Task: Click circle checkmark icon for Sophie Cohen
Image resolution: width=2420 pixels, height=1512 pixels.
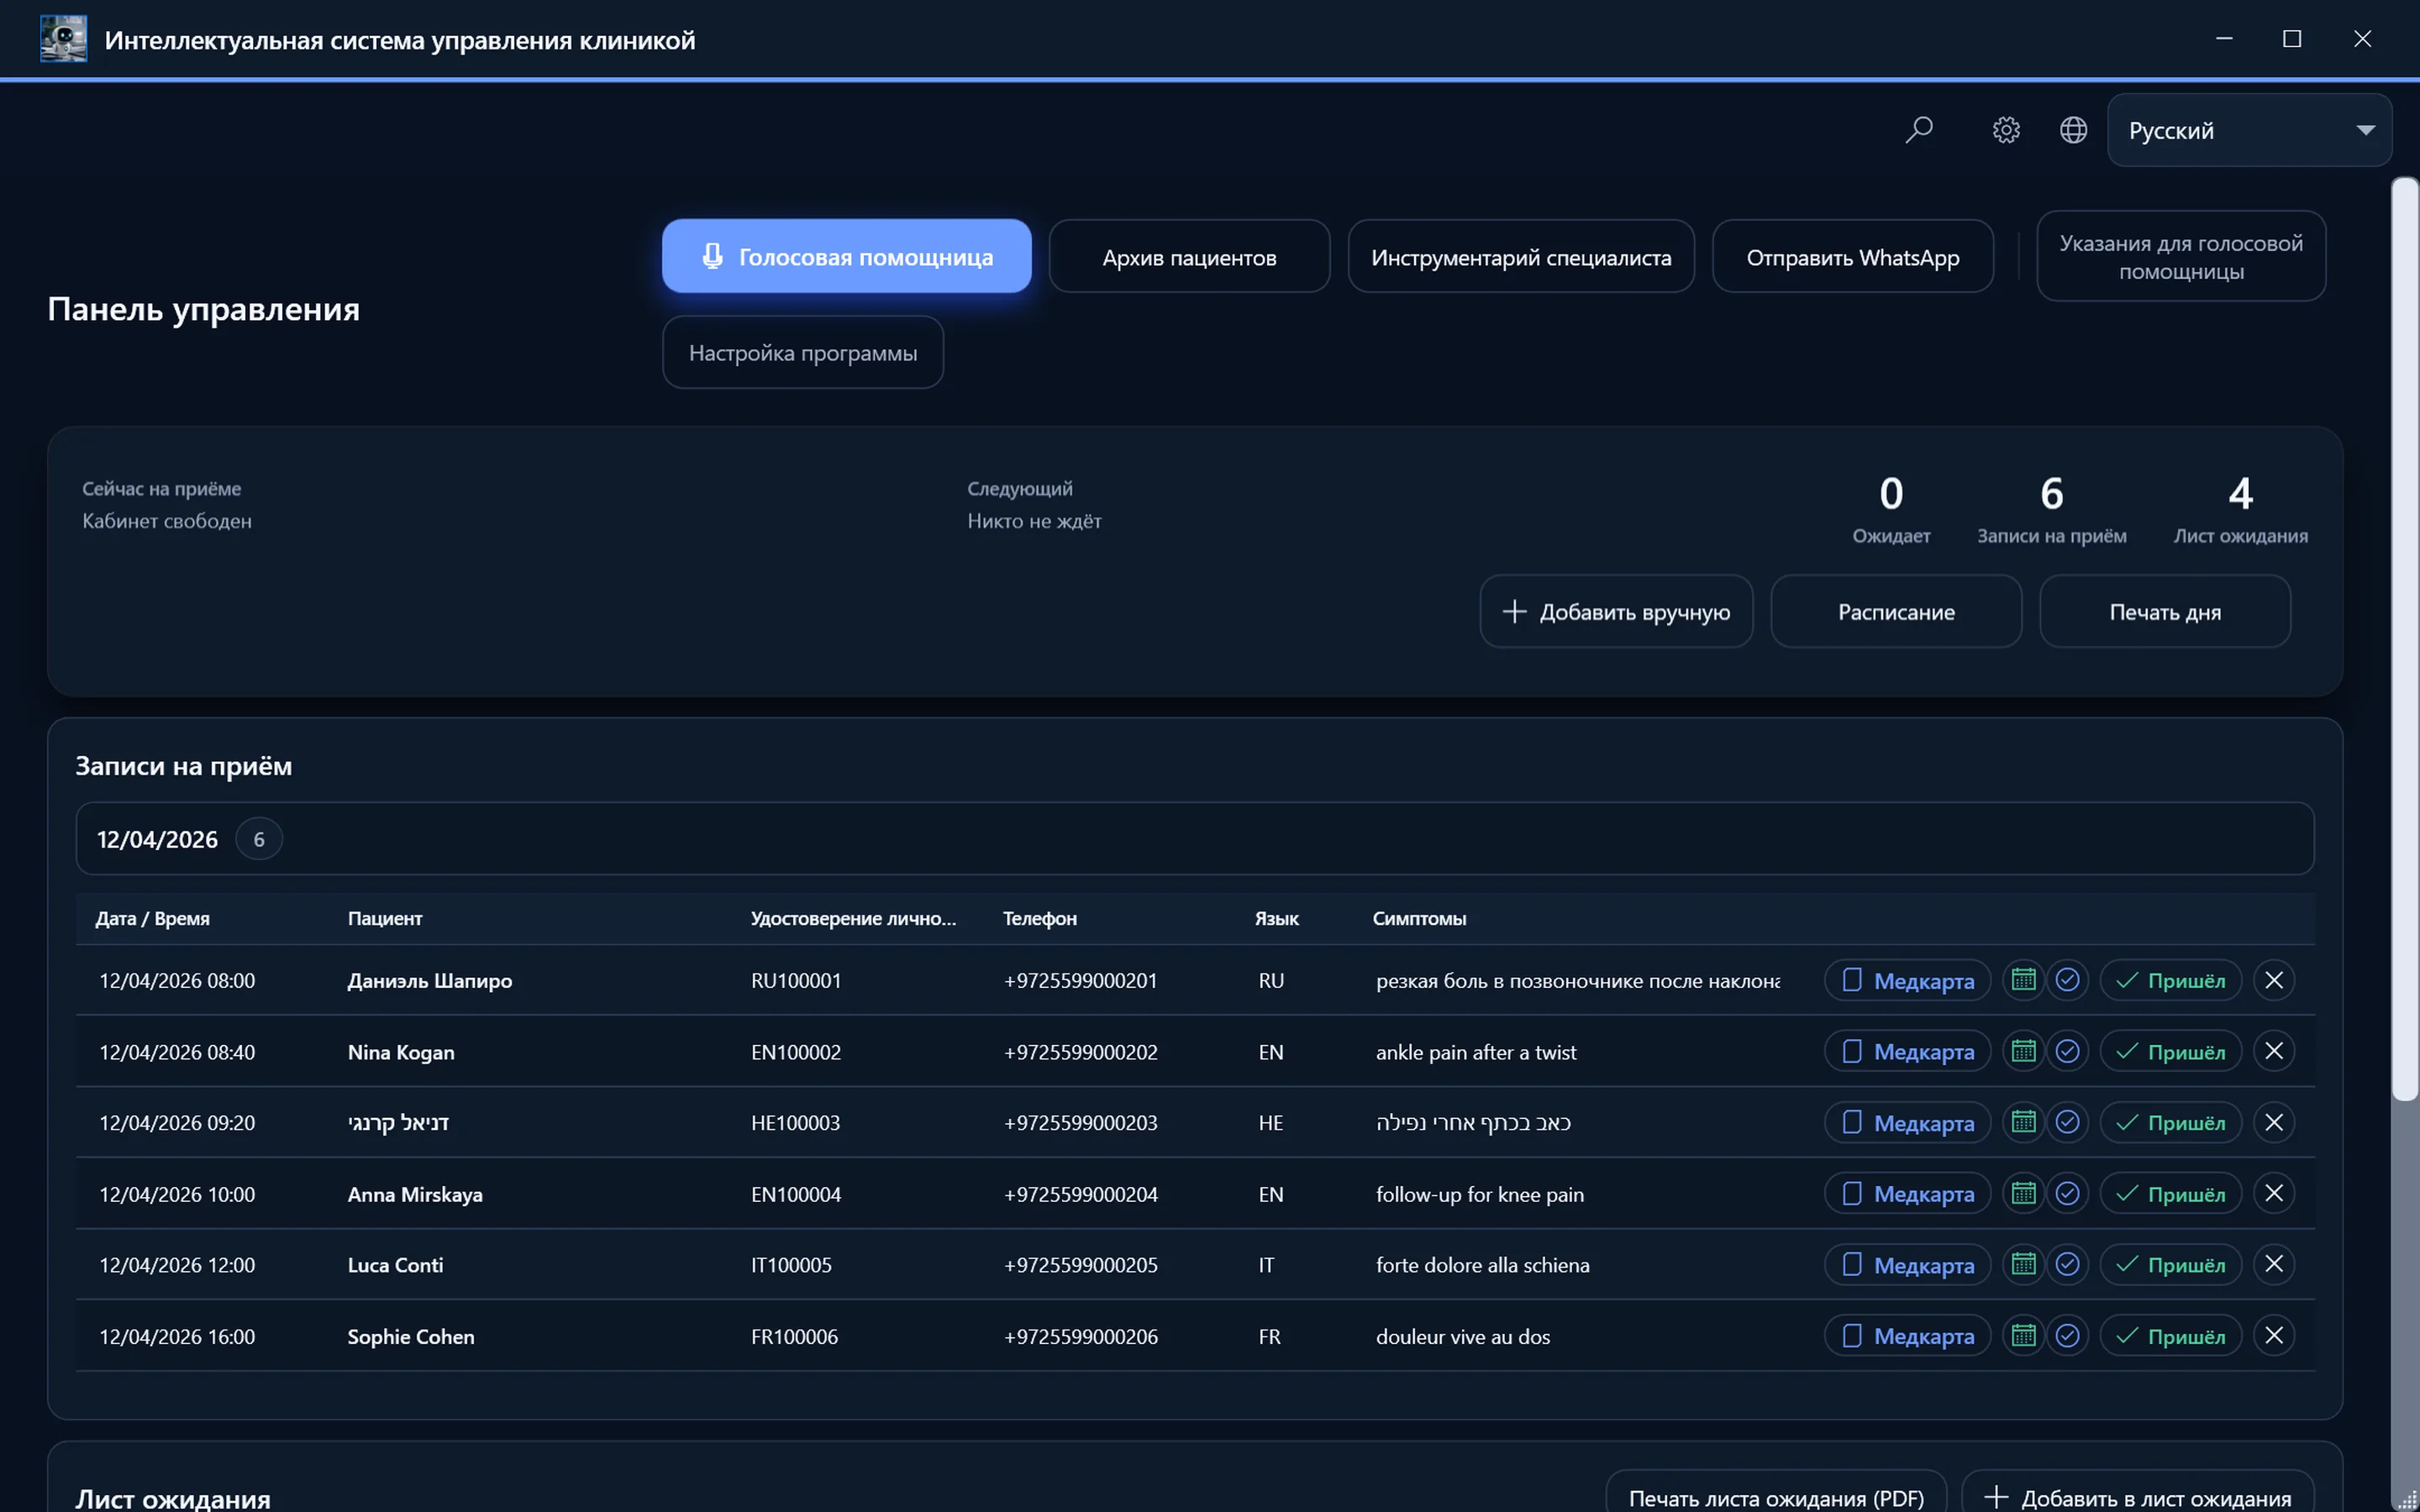Action: [x=2067, y=1335]
